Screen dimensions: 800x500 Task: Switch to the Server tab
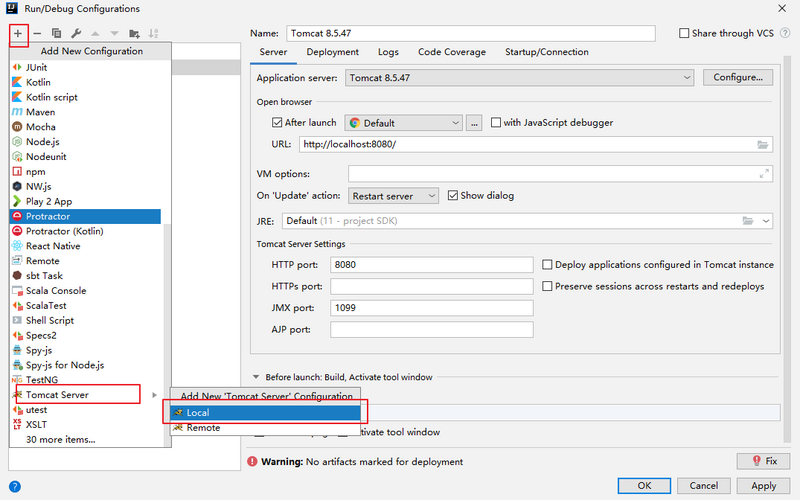(273, 52)
